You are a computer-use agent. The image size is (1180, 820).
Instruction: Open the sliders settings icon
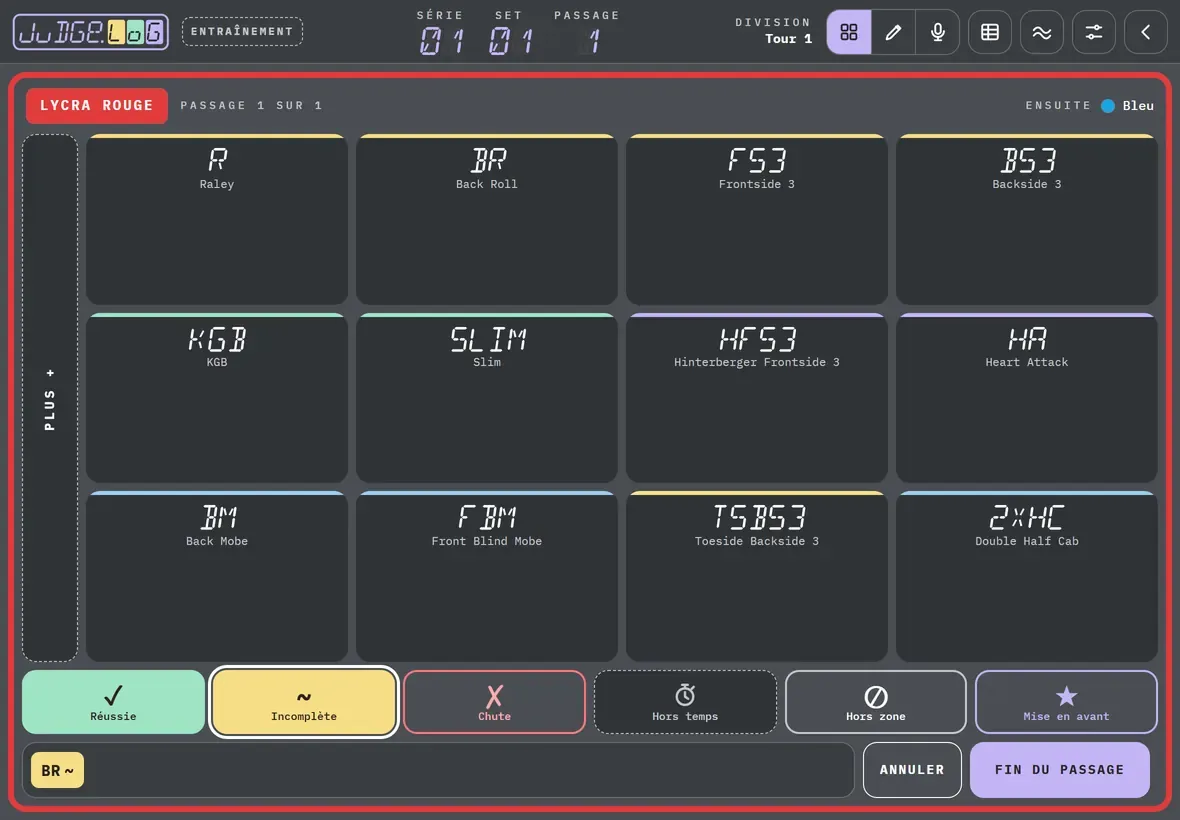point(1093,32)
